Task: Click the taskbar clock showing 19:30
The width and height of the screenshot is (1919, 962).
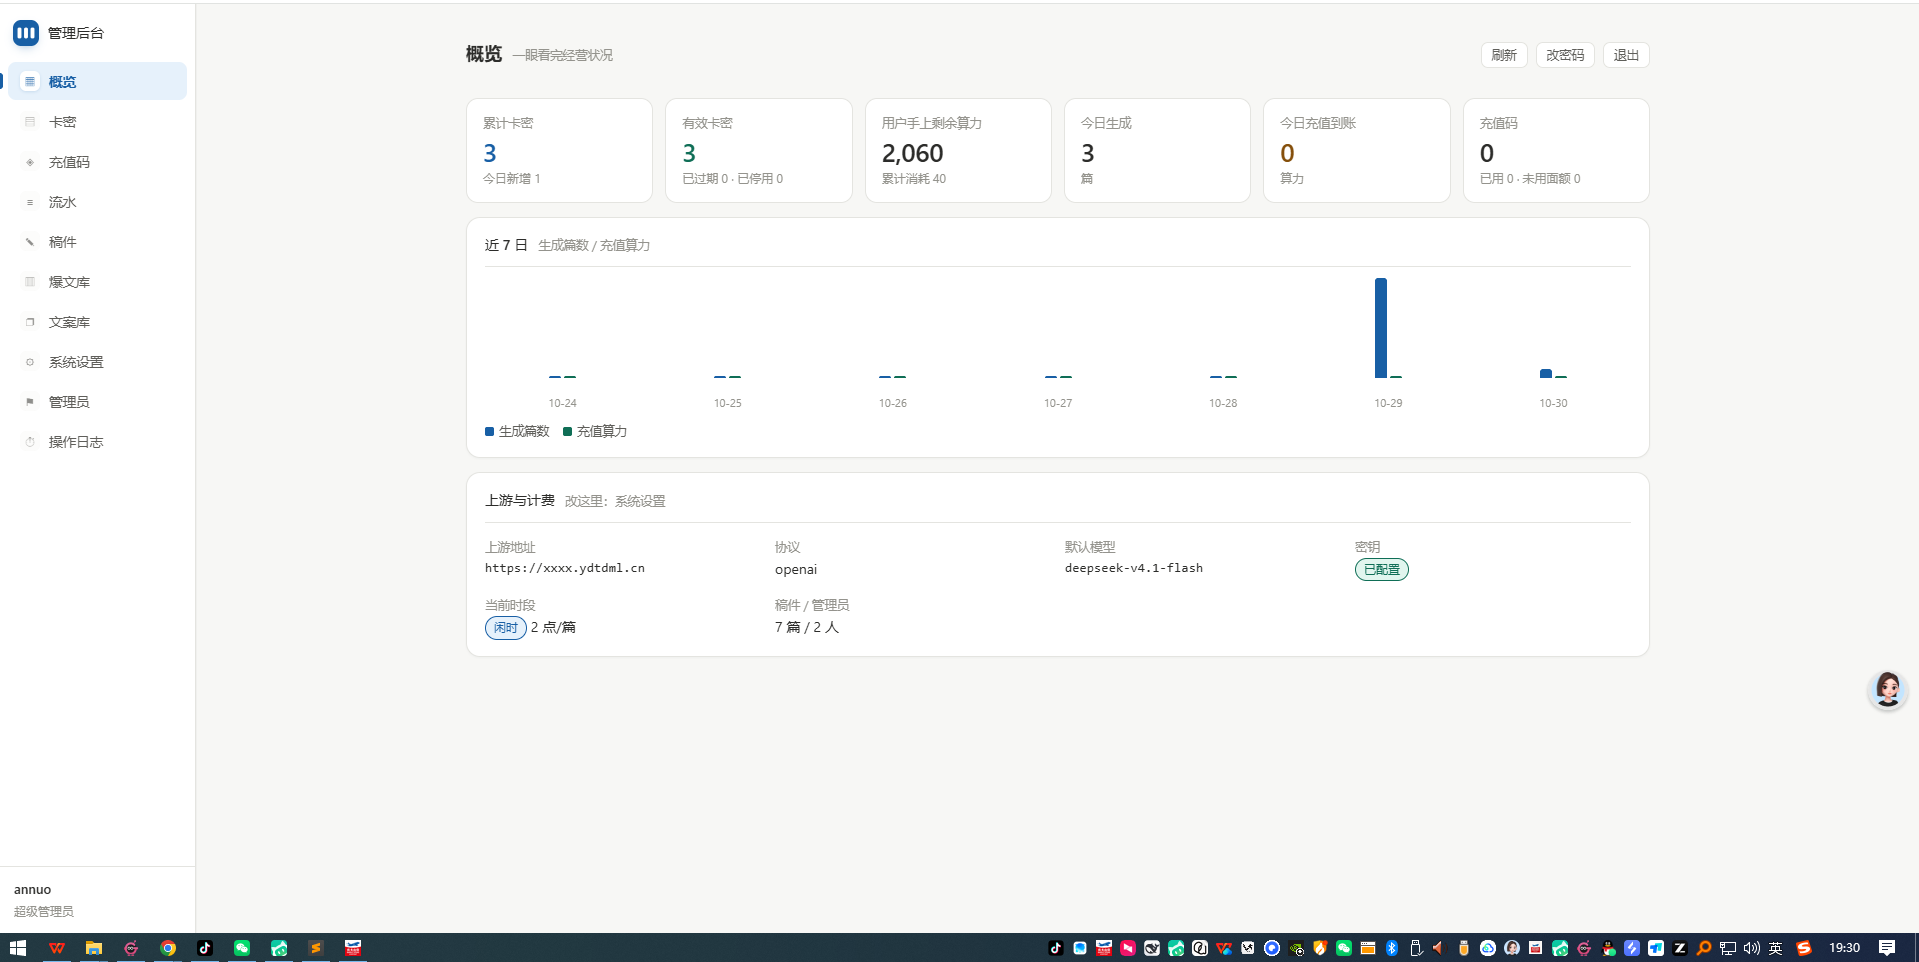Action: click(1845, 948)
